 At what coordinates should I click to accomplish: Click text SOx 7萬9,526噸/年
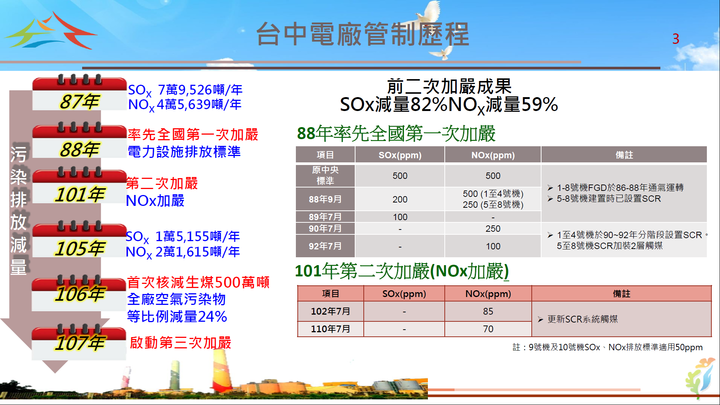click(x=185, y=90)
